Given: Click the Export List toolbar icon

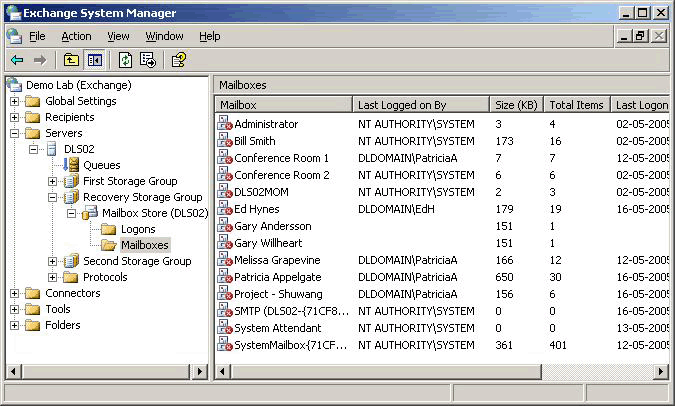Looking at the screenshot, I should click(148, 60).
